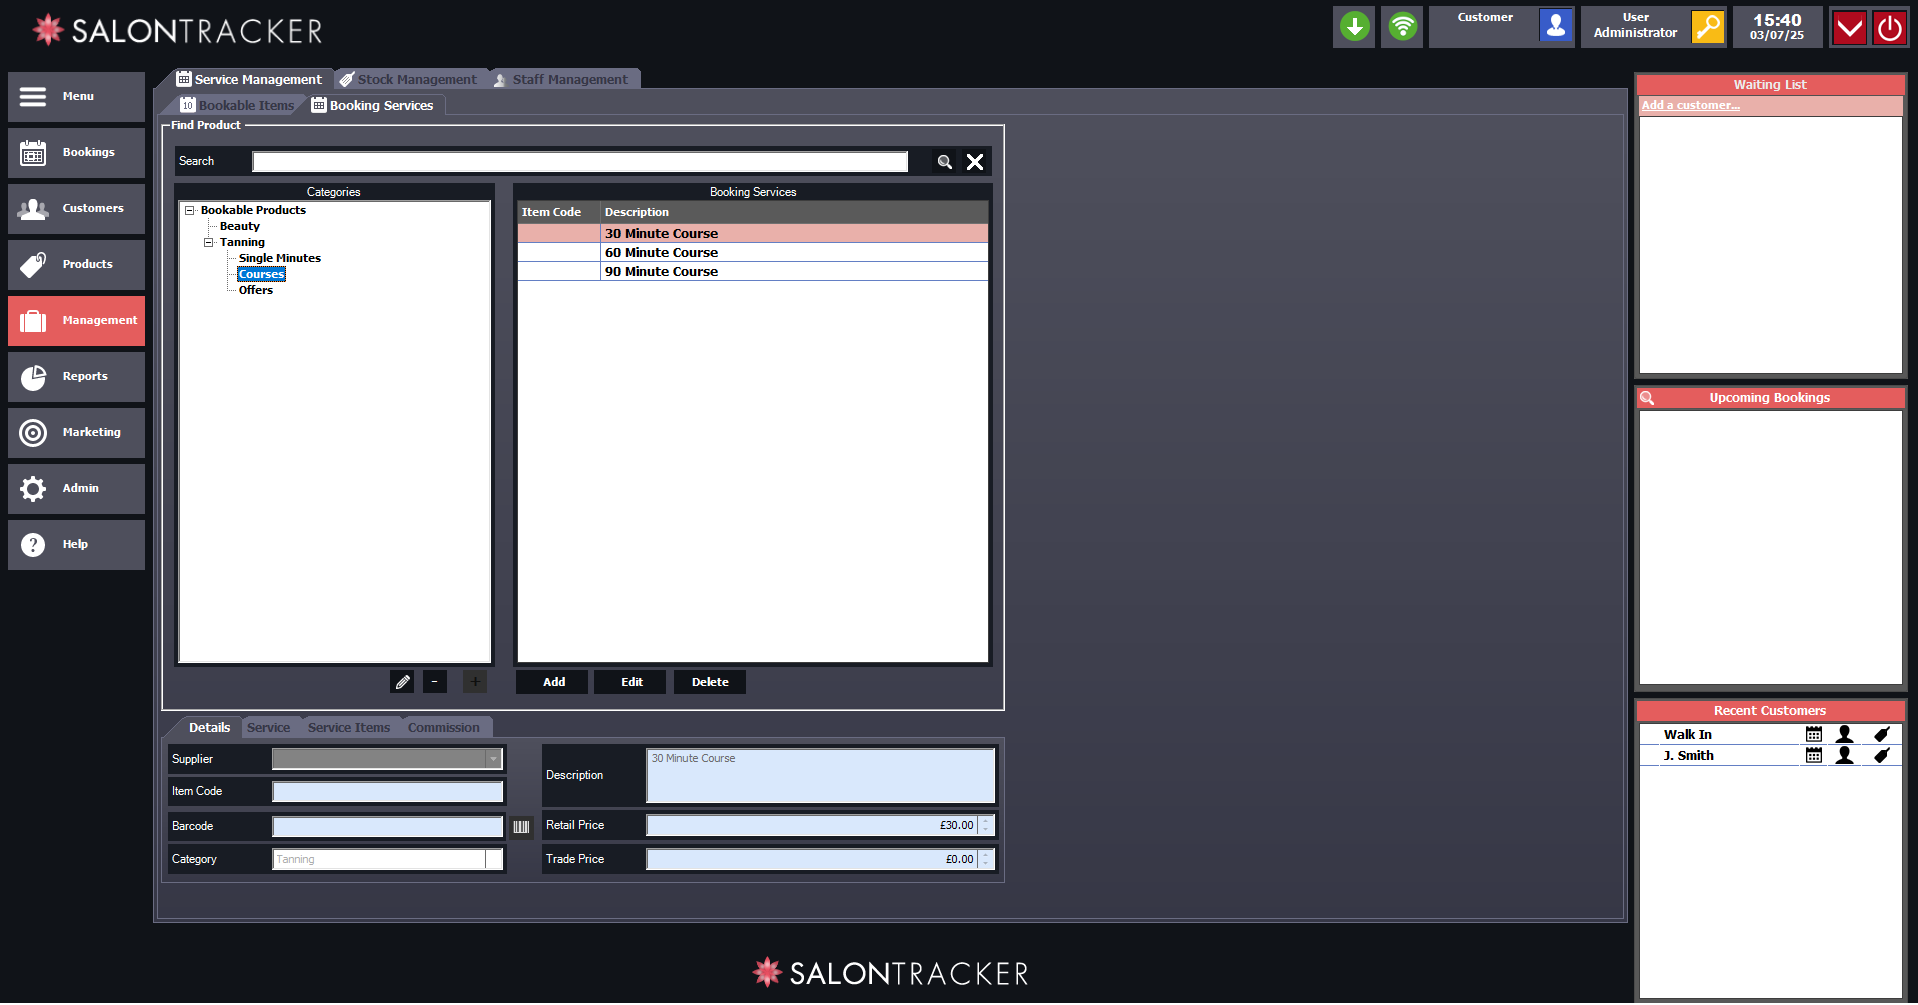Select Single Minutes in the category tree

pyautogui.click(x=280, y=259)
